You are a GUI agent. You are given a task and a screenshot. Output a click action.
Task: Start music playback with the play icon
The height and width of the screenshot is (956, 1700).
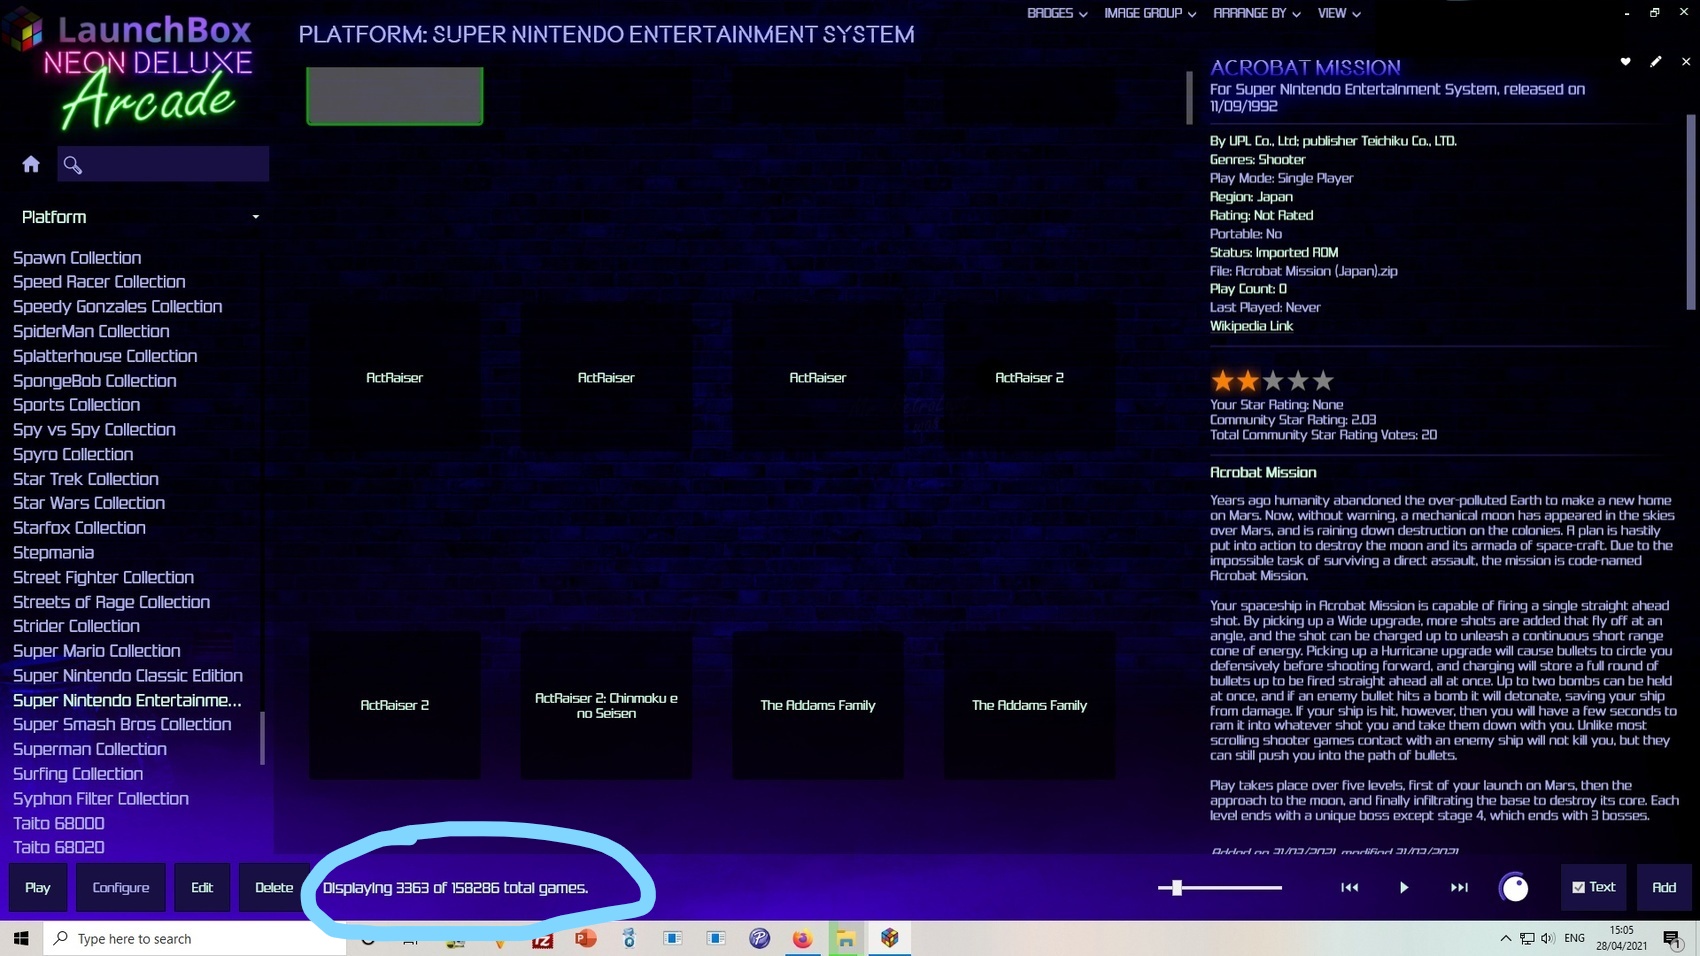coord(1404,887)
